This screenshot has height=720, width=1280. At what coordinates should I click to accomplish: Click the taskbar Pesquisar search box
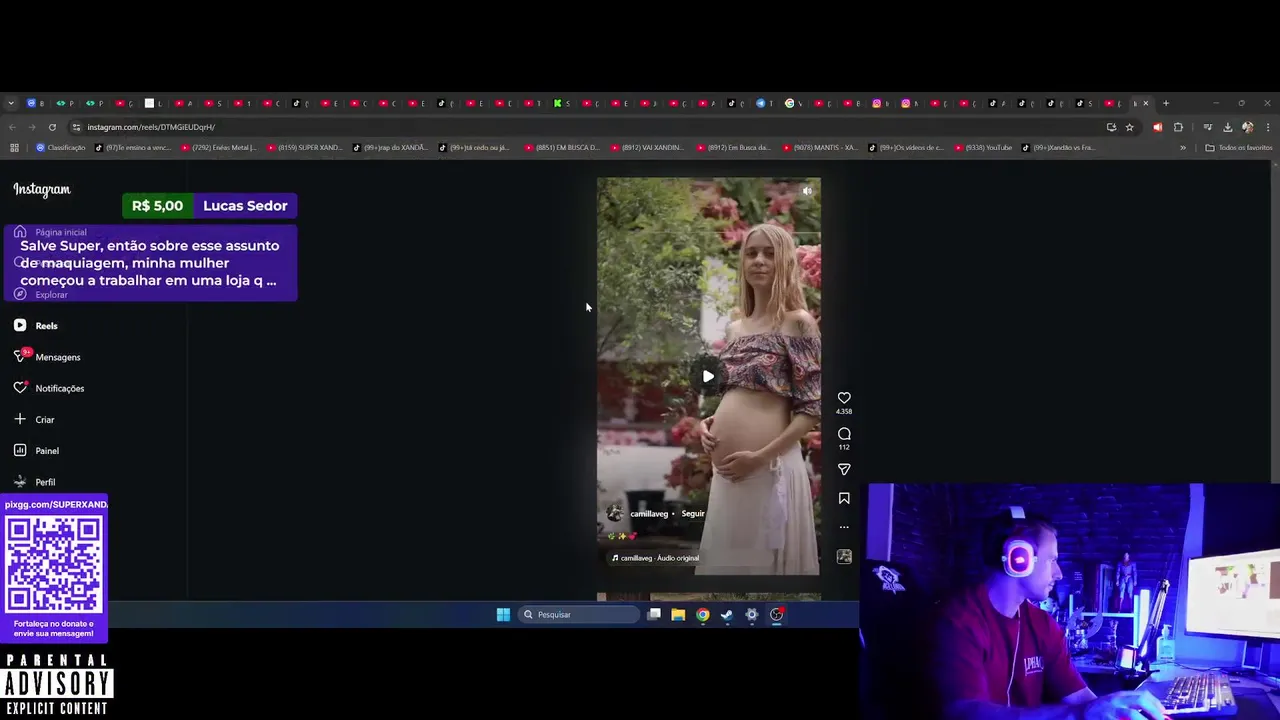point(580,615)
